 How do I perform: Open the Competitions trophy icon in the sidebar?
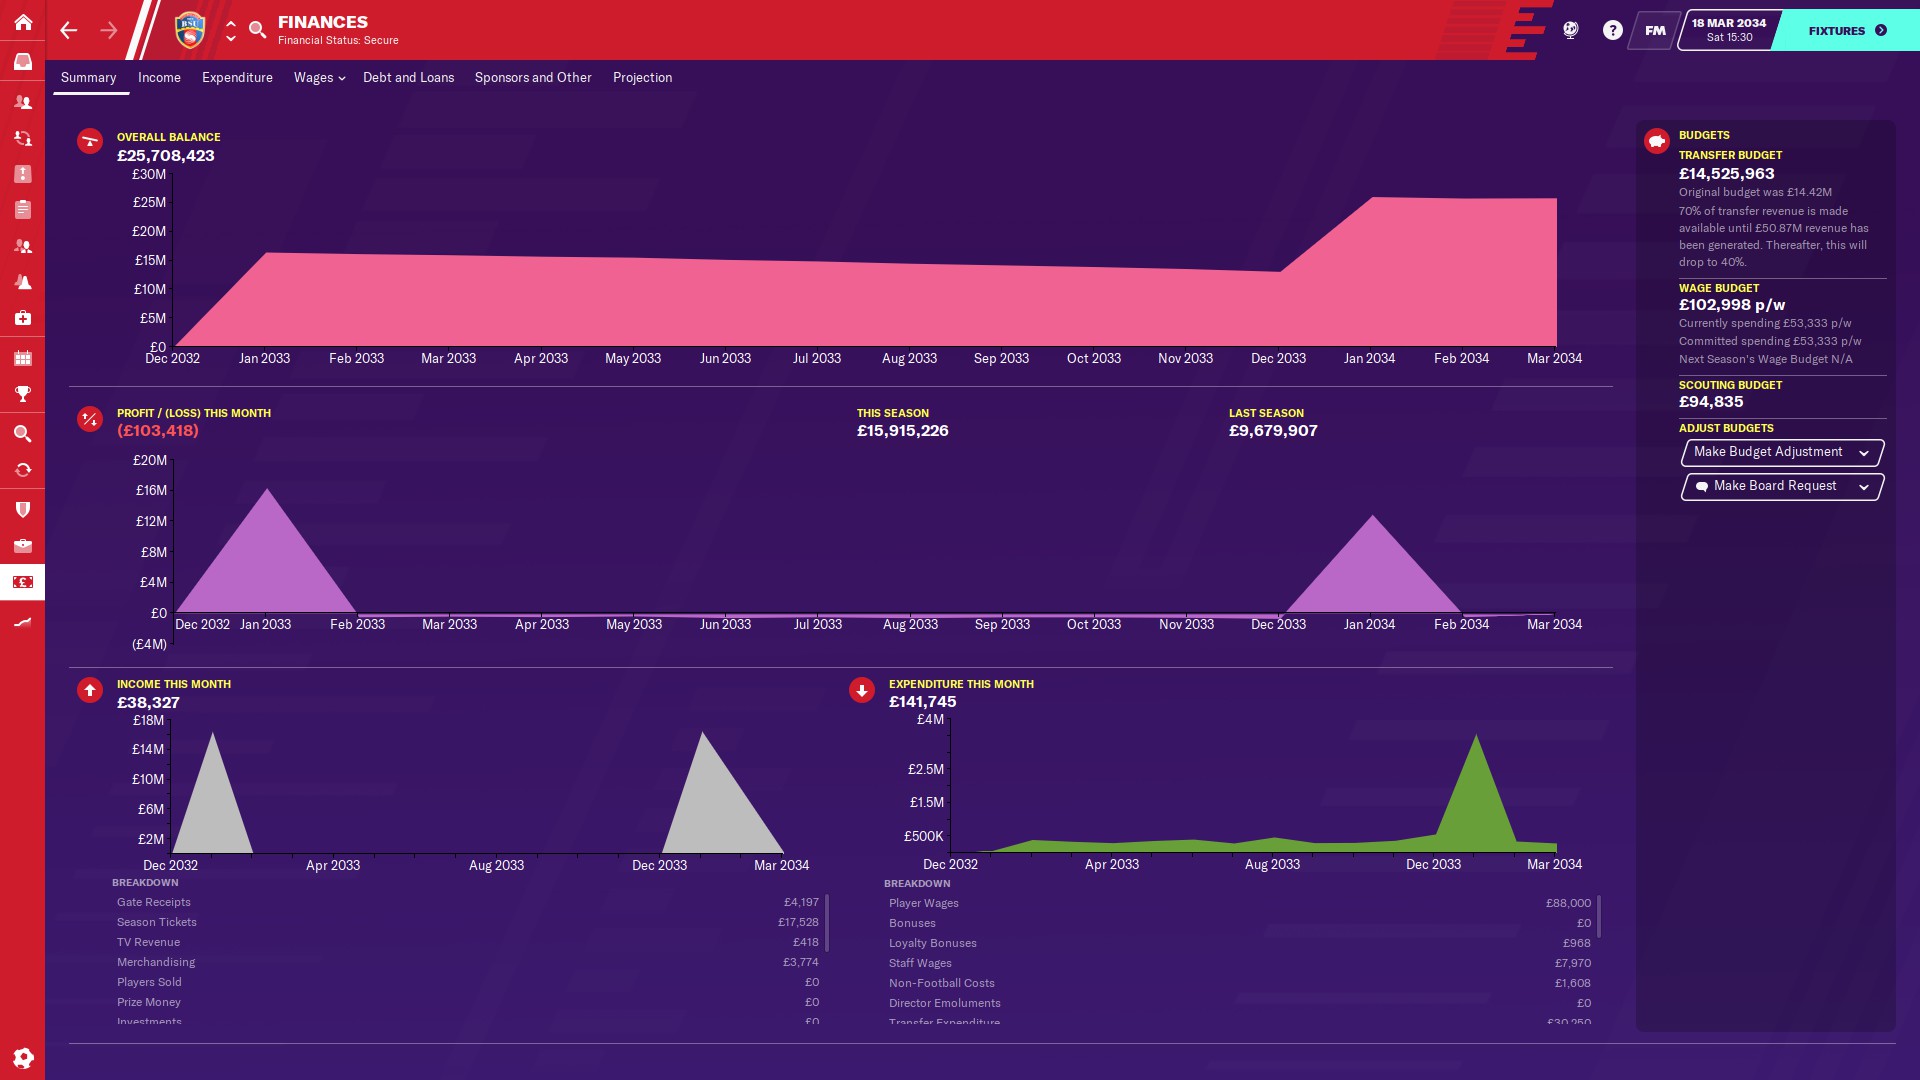[x=22, y=394]
